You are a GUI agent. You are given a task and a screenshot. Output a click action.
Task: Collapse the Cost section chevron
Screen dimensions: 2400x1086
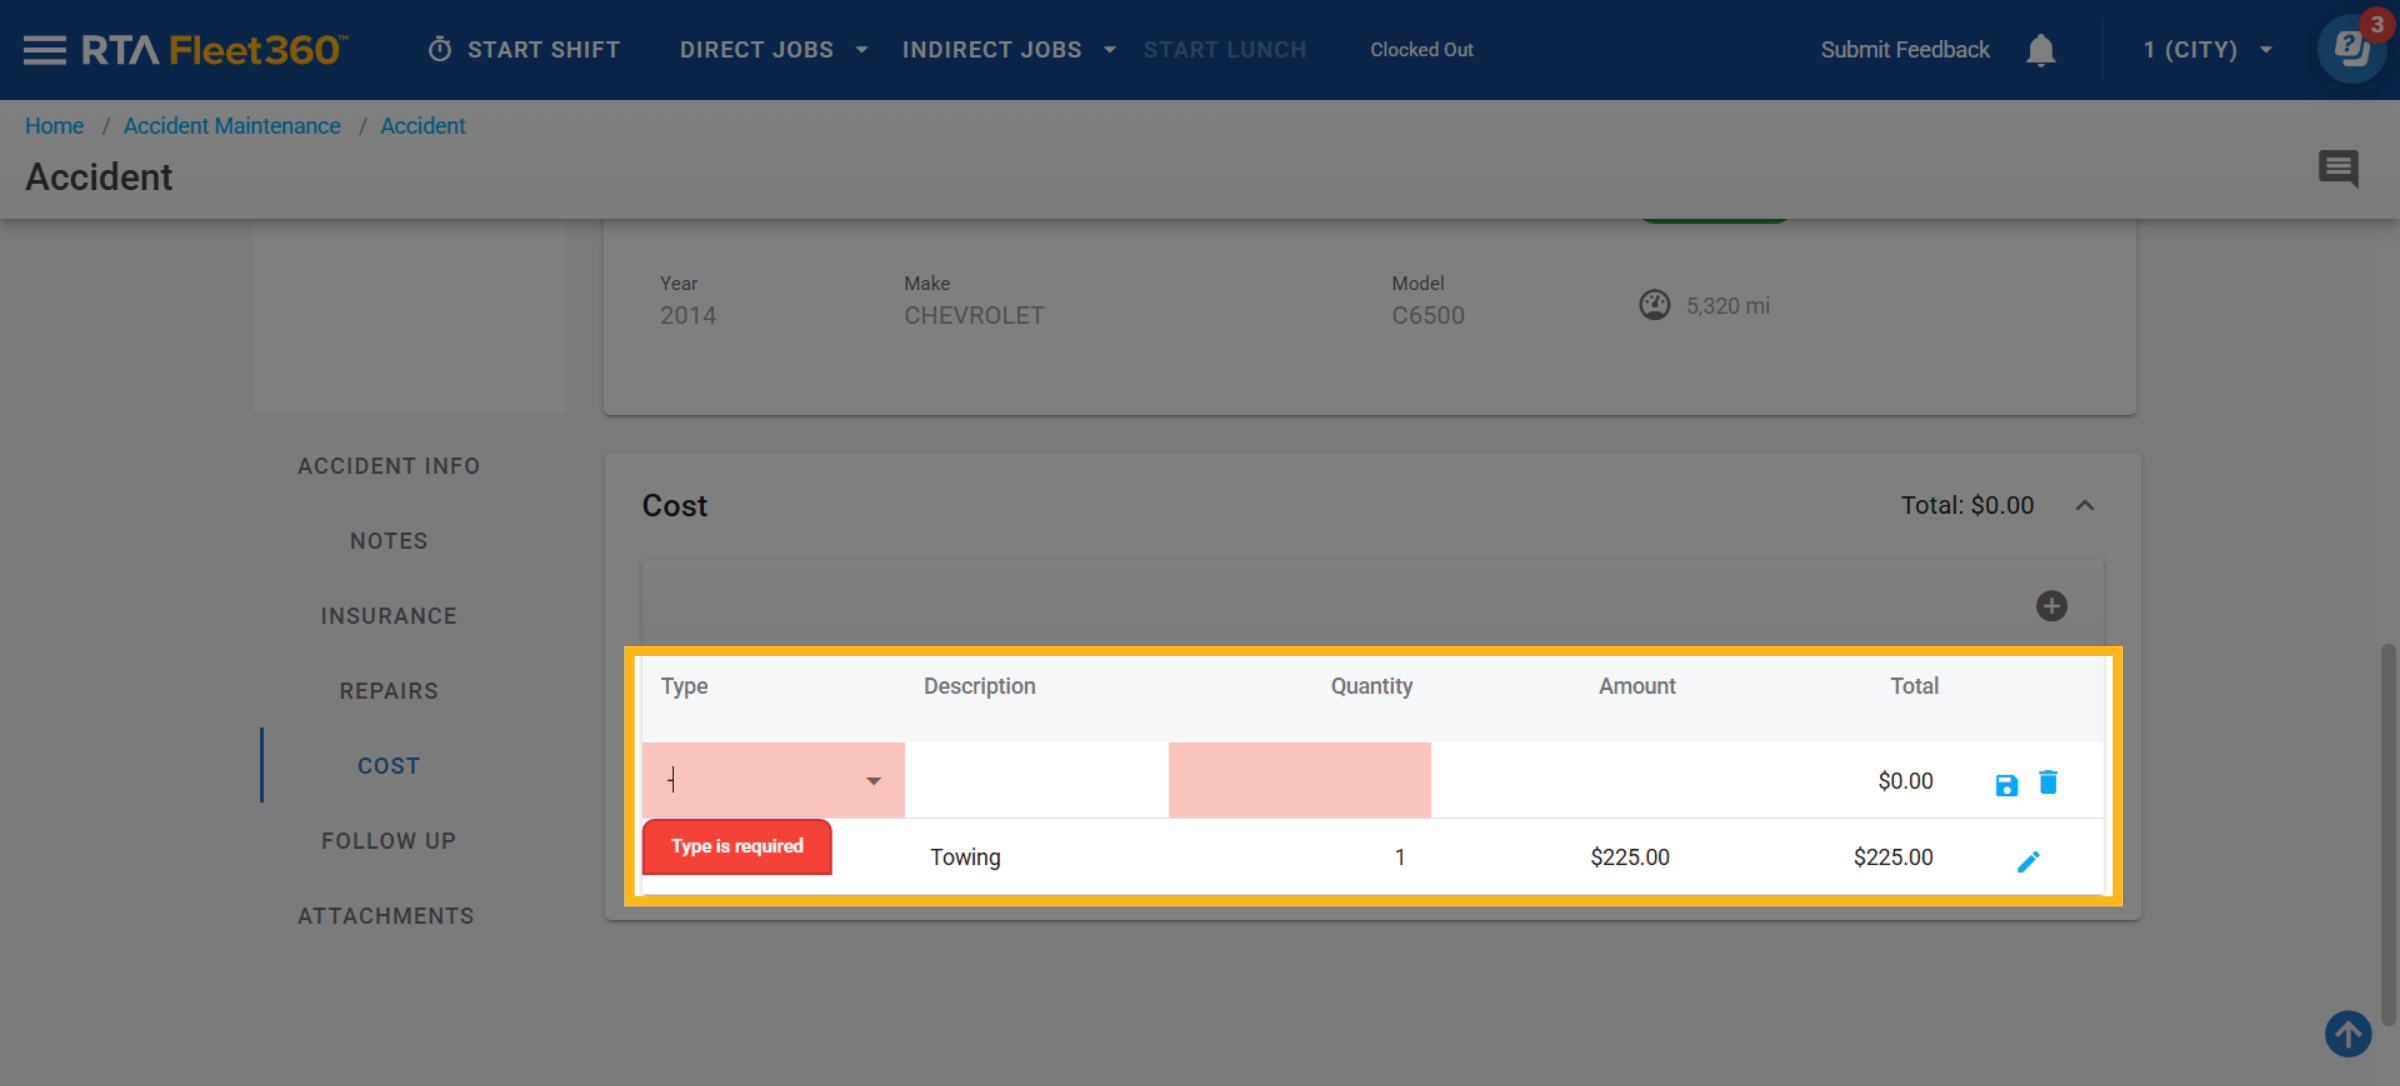(x=2085, y=506)
